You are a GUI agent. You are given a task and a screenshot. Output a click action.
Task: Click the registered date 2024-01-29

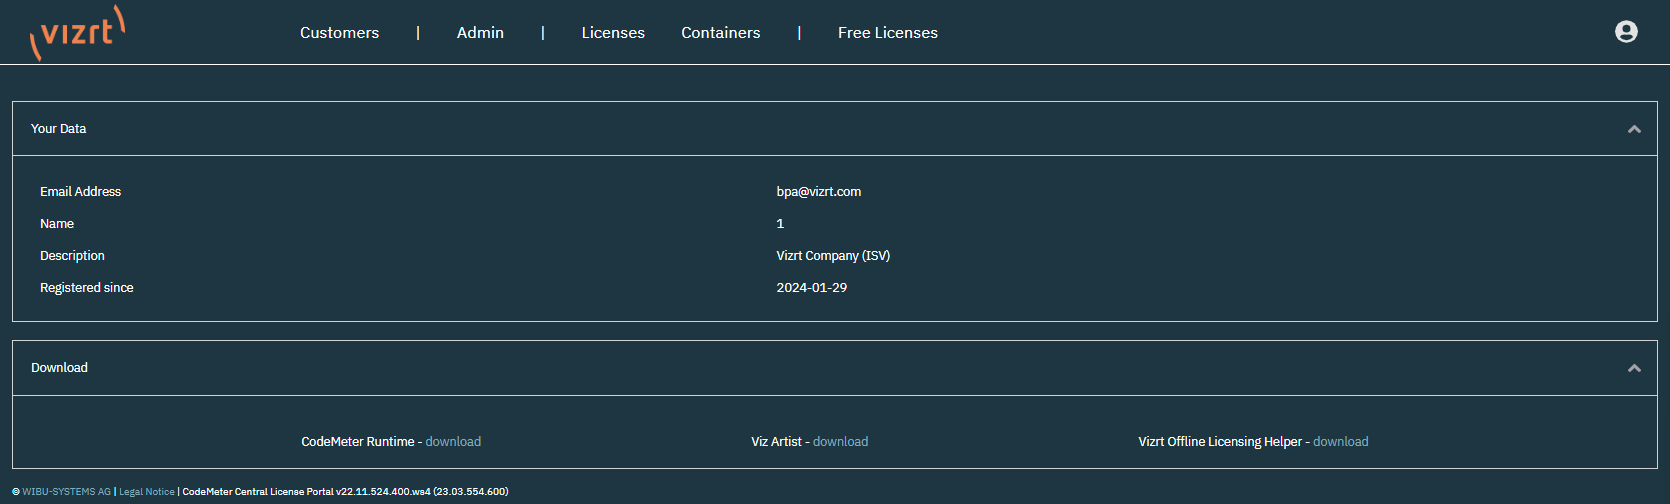[x=811, y=288]
